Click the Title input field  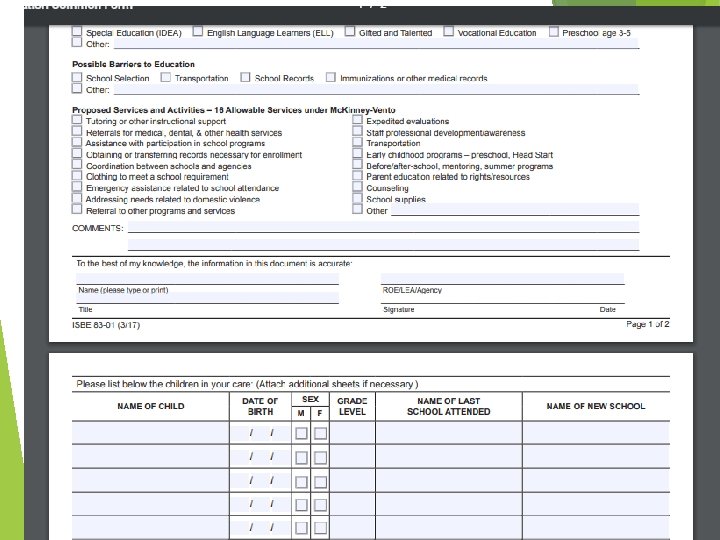(208, 298)
